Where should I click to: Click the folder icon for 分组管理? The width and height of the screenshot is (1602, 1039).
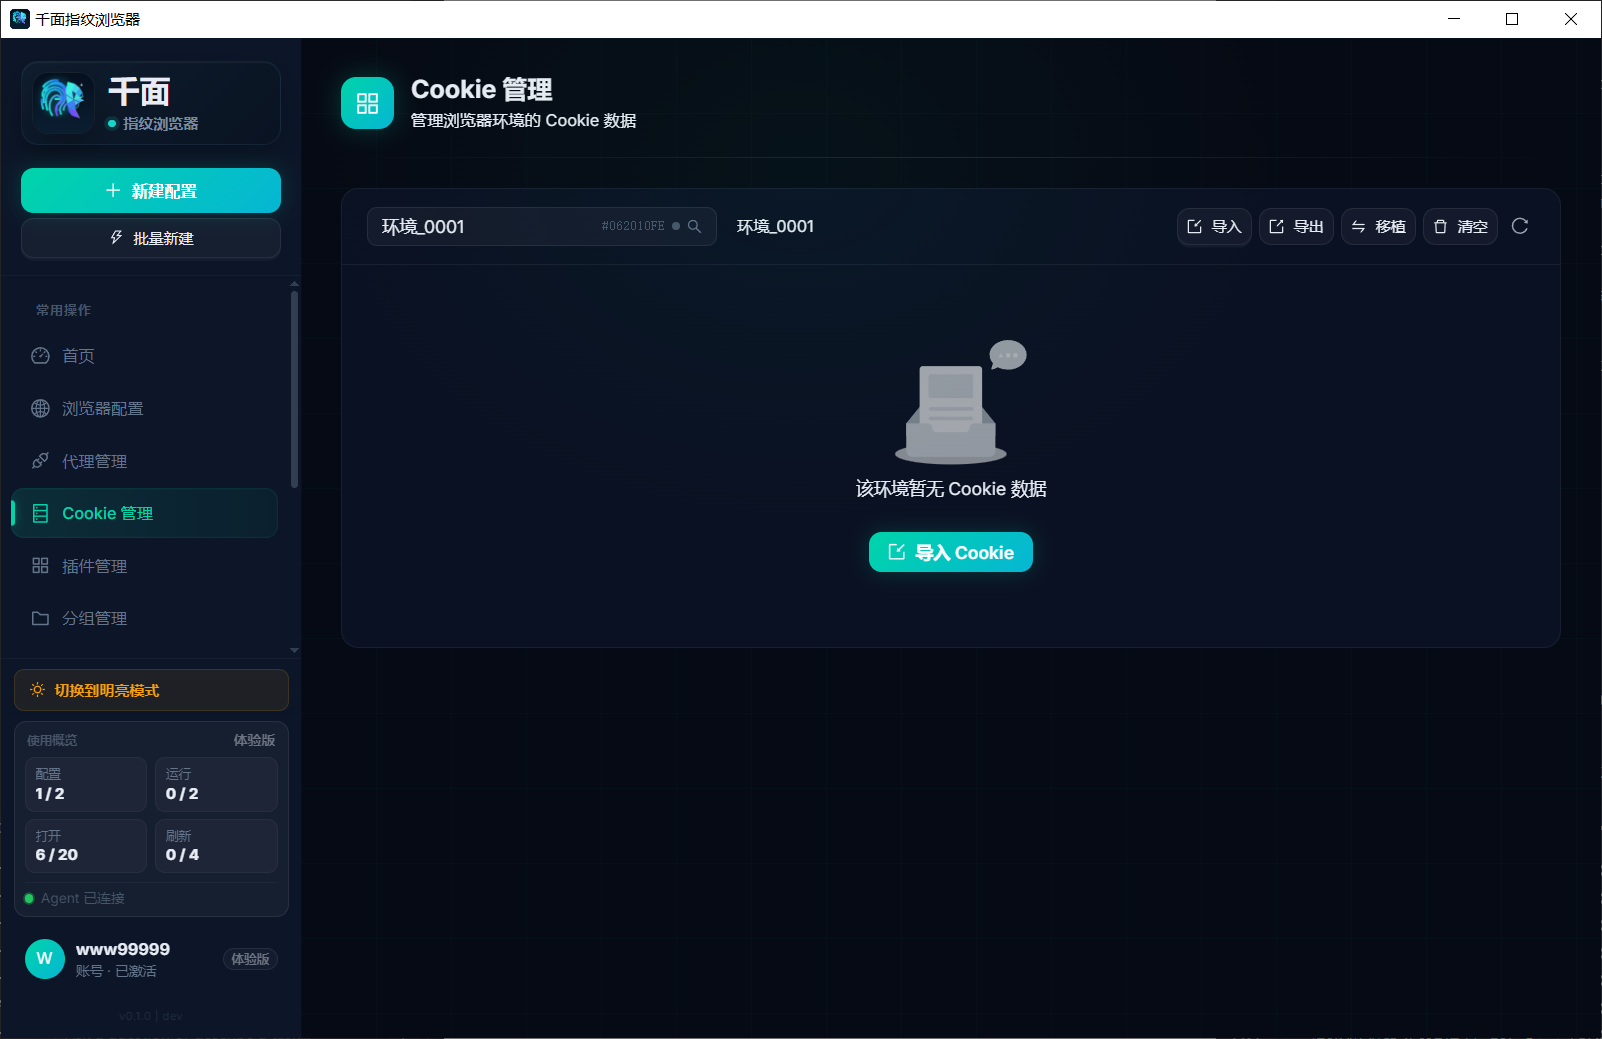[x=40, y=618]
